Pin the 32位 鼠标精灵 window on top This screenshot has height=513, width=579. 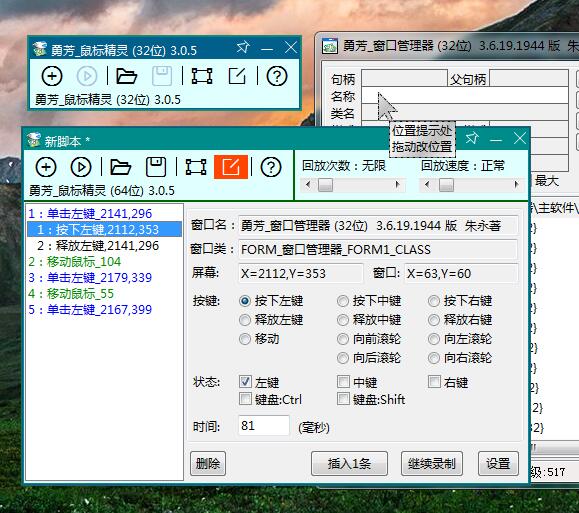click(x=243, y=47)
